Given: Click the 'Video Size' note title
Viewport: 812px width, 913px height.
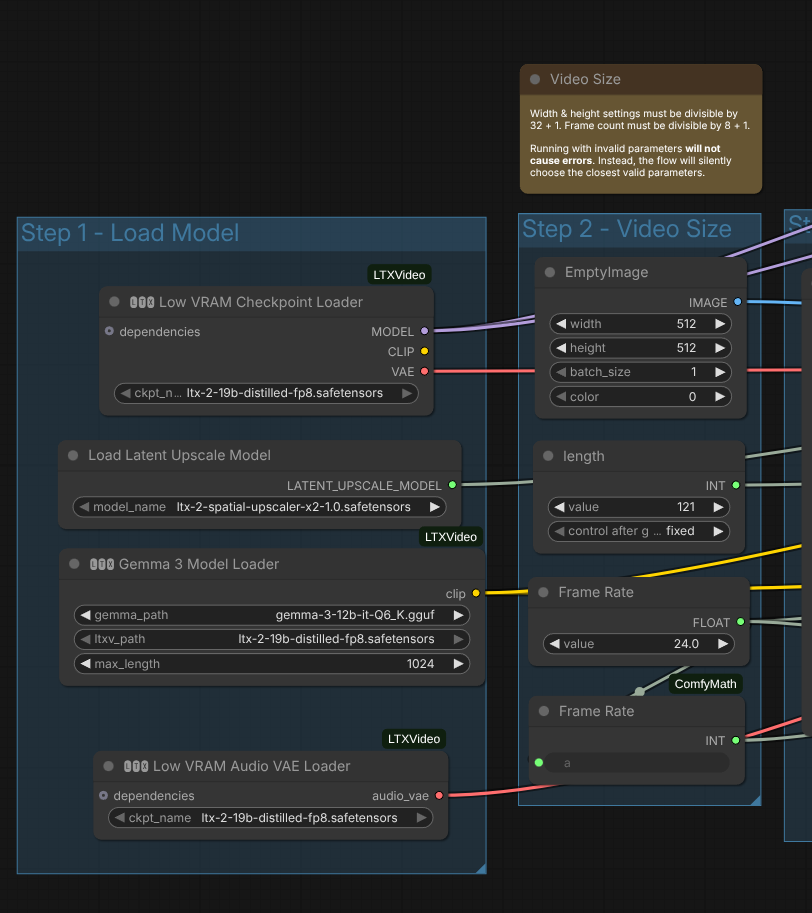Looking at the screenshot, I should pos(586,79).
